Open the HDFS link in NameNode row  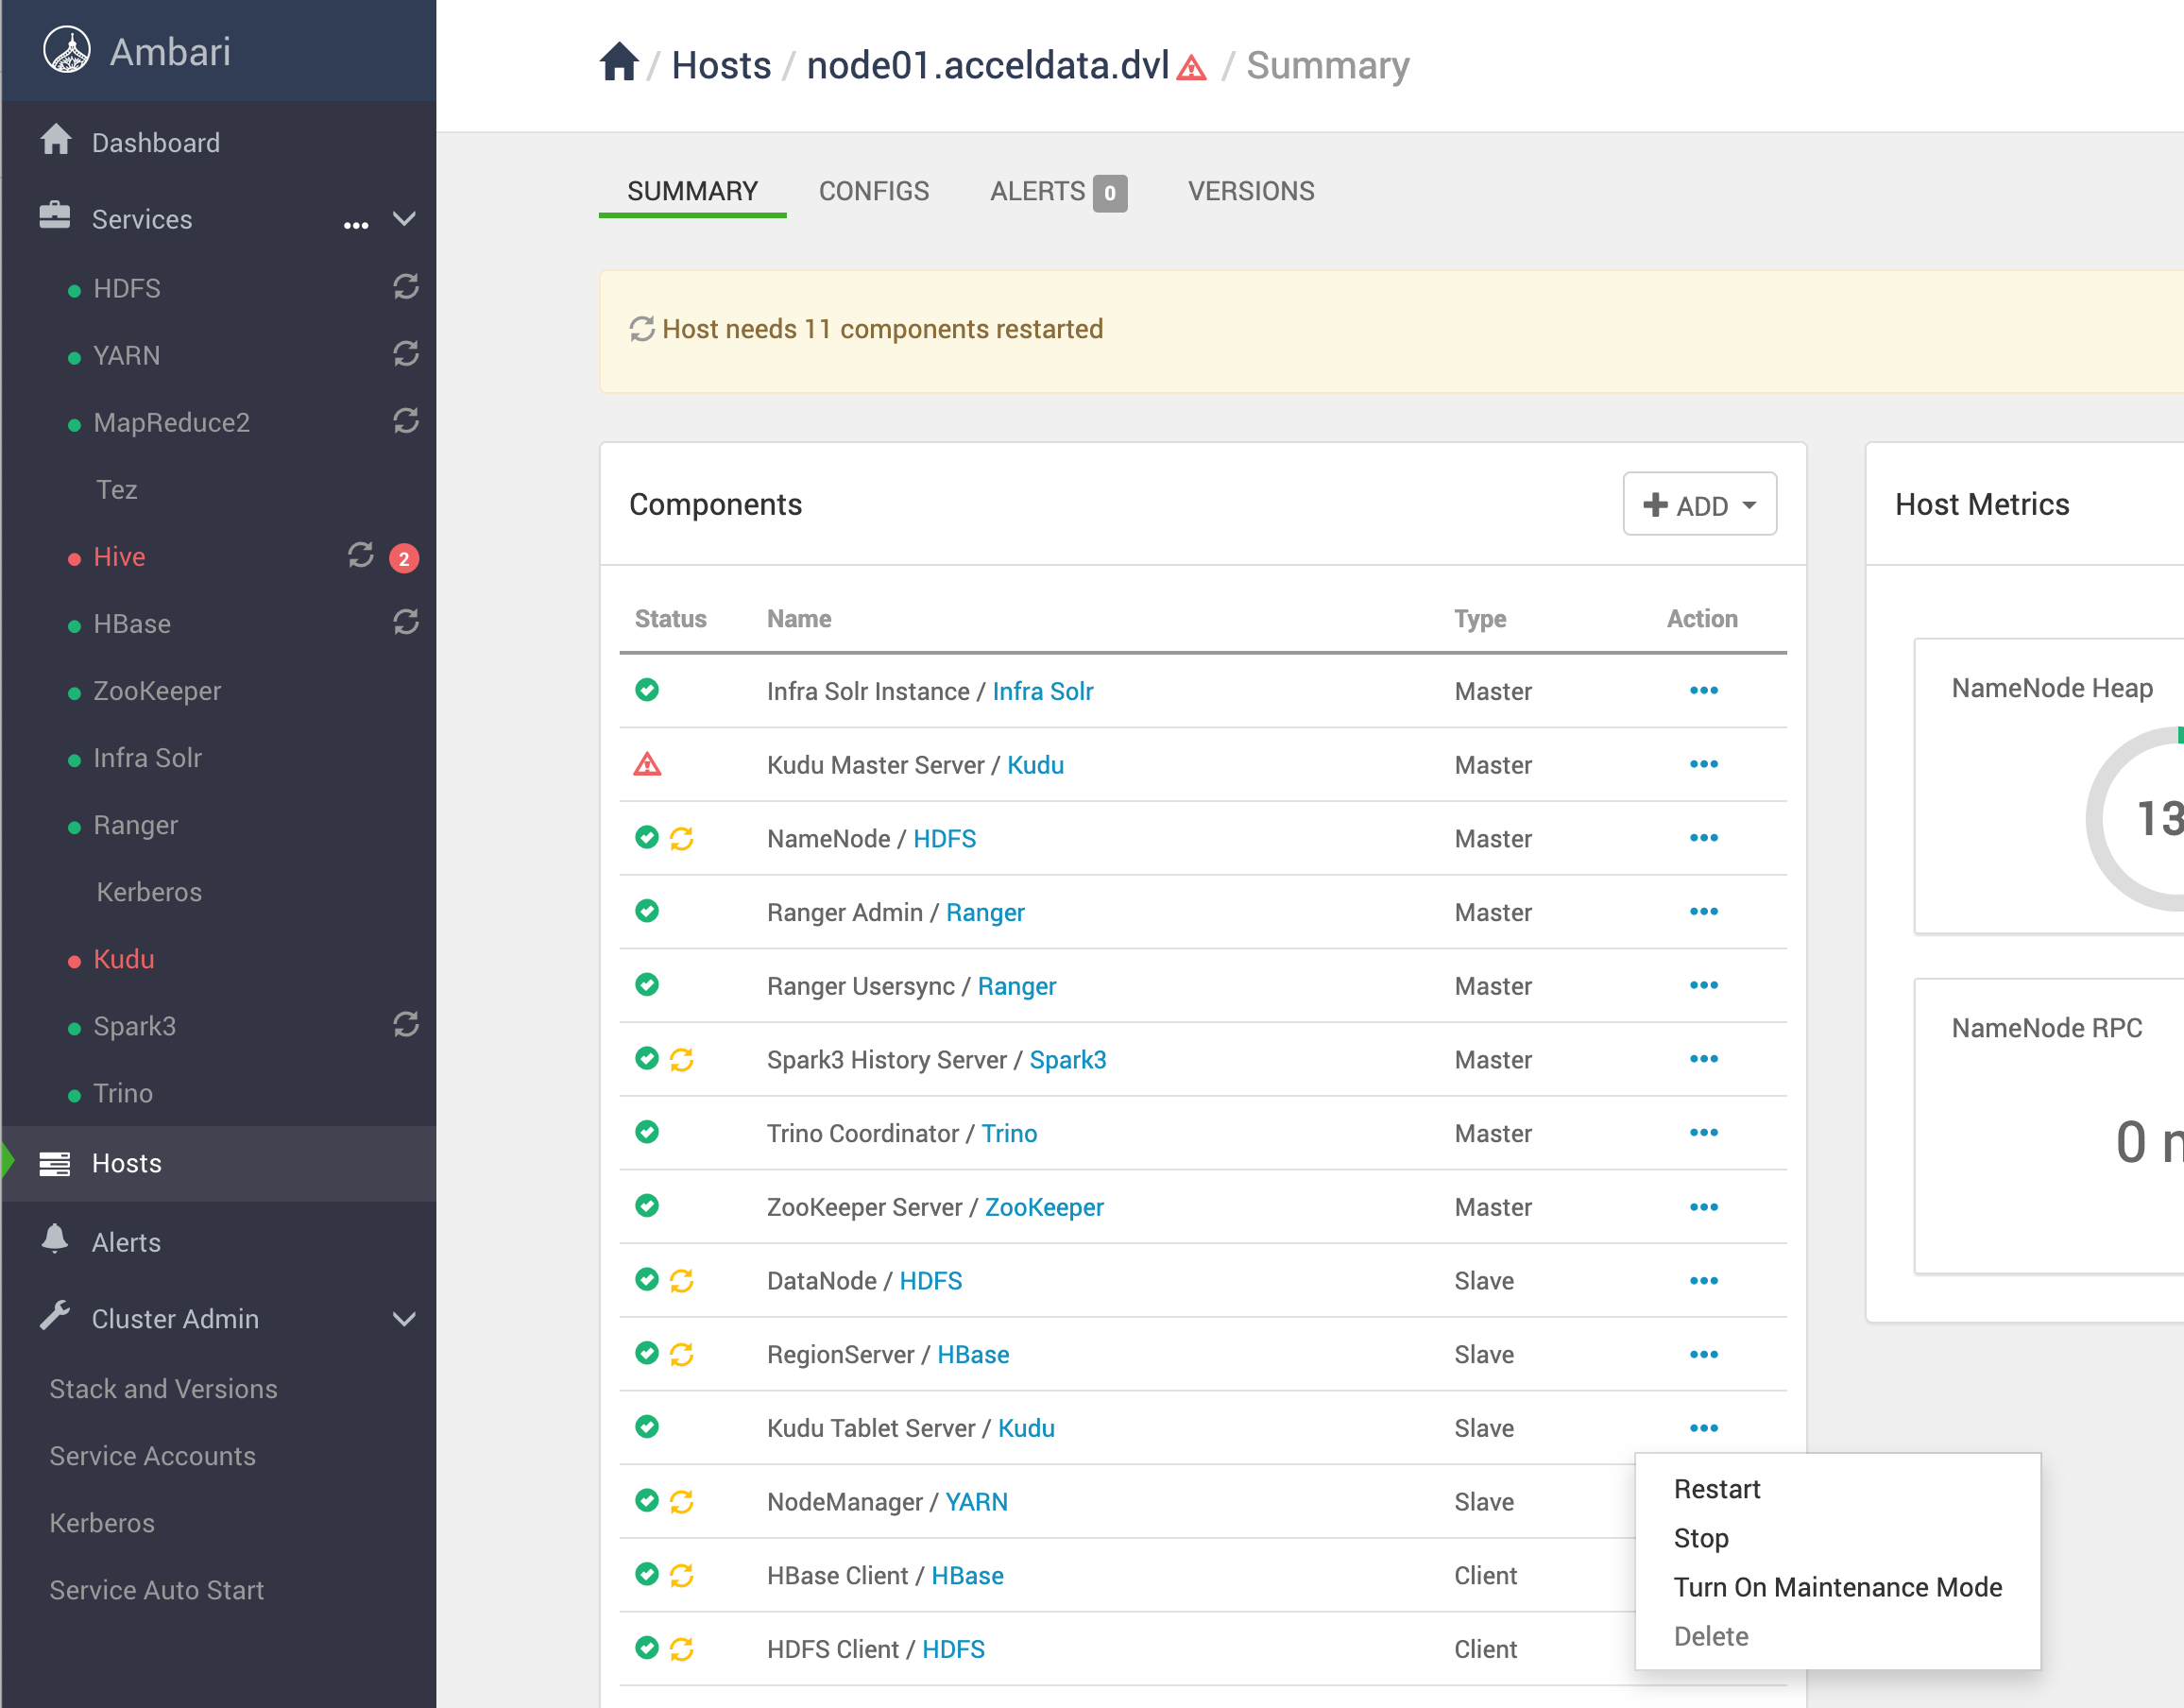point(944,839)
